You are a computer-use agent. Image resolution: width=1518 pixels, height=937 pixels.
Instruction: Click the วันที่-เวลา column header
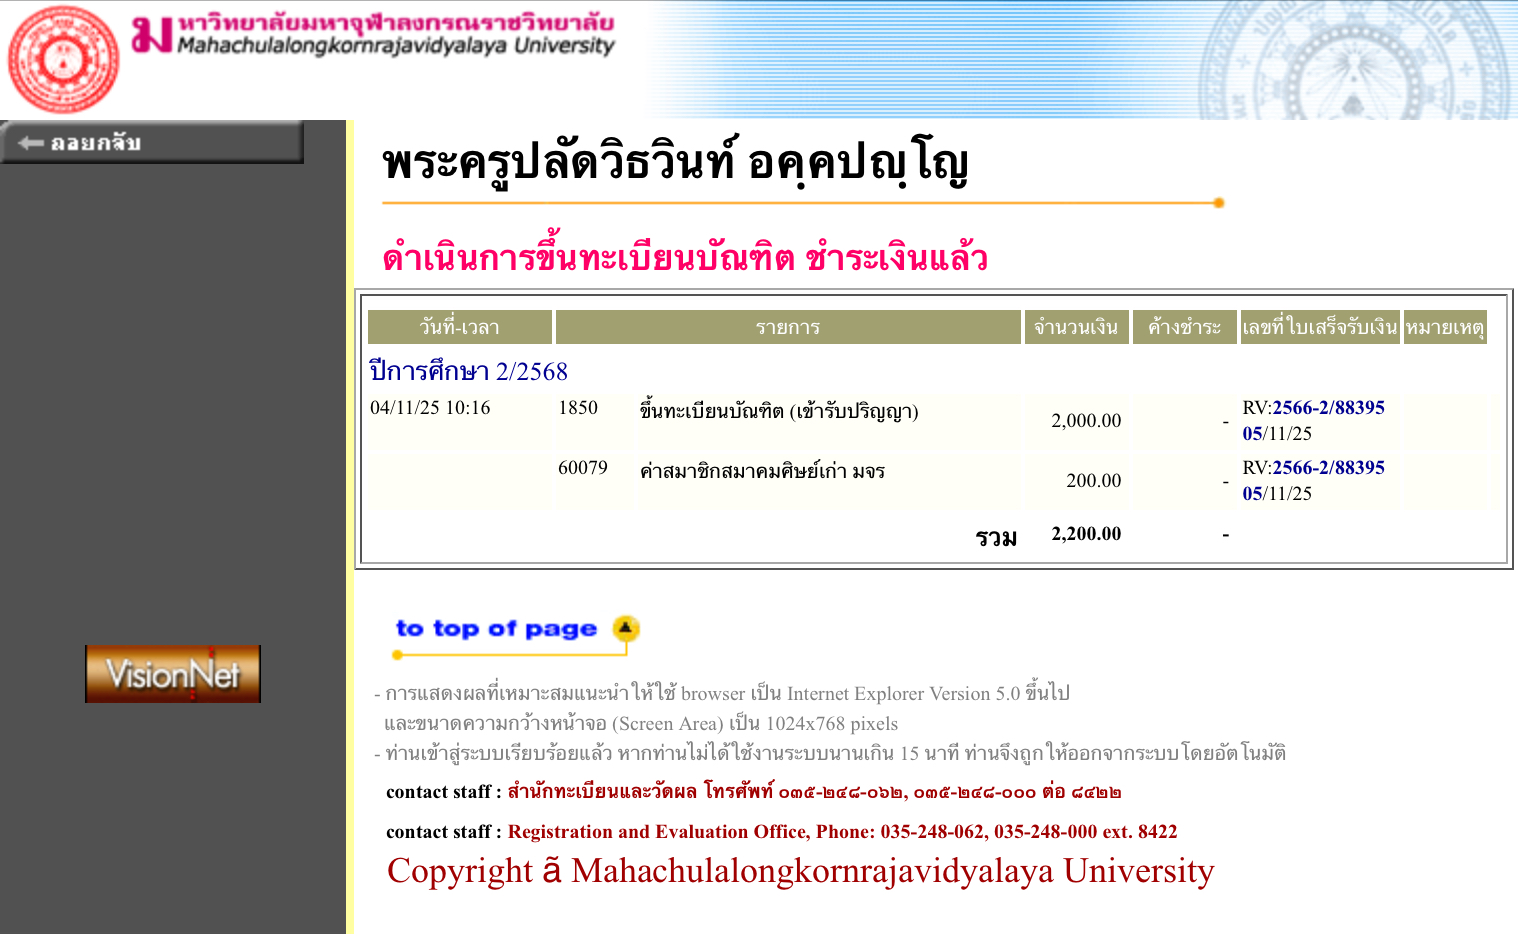(459, 327)
